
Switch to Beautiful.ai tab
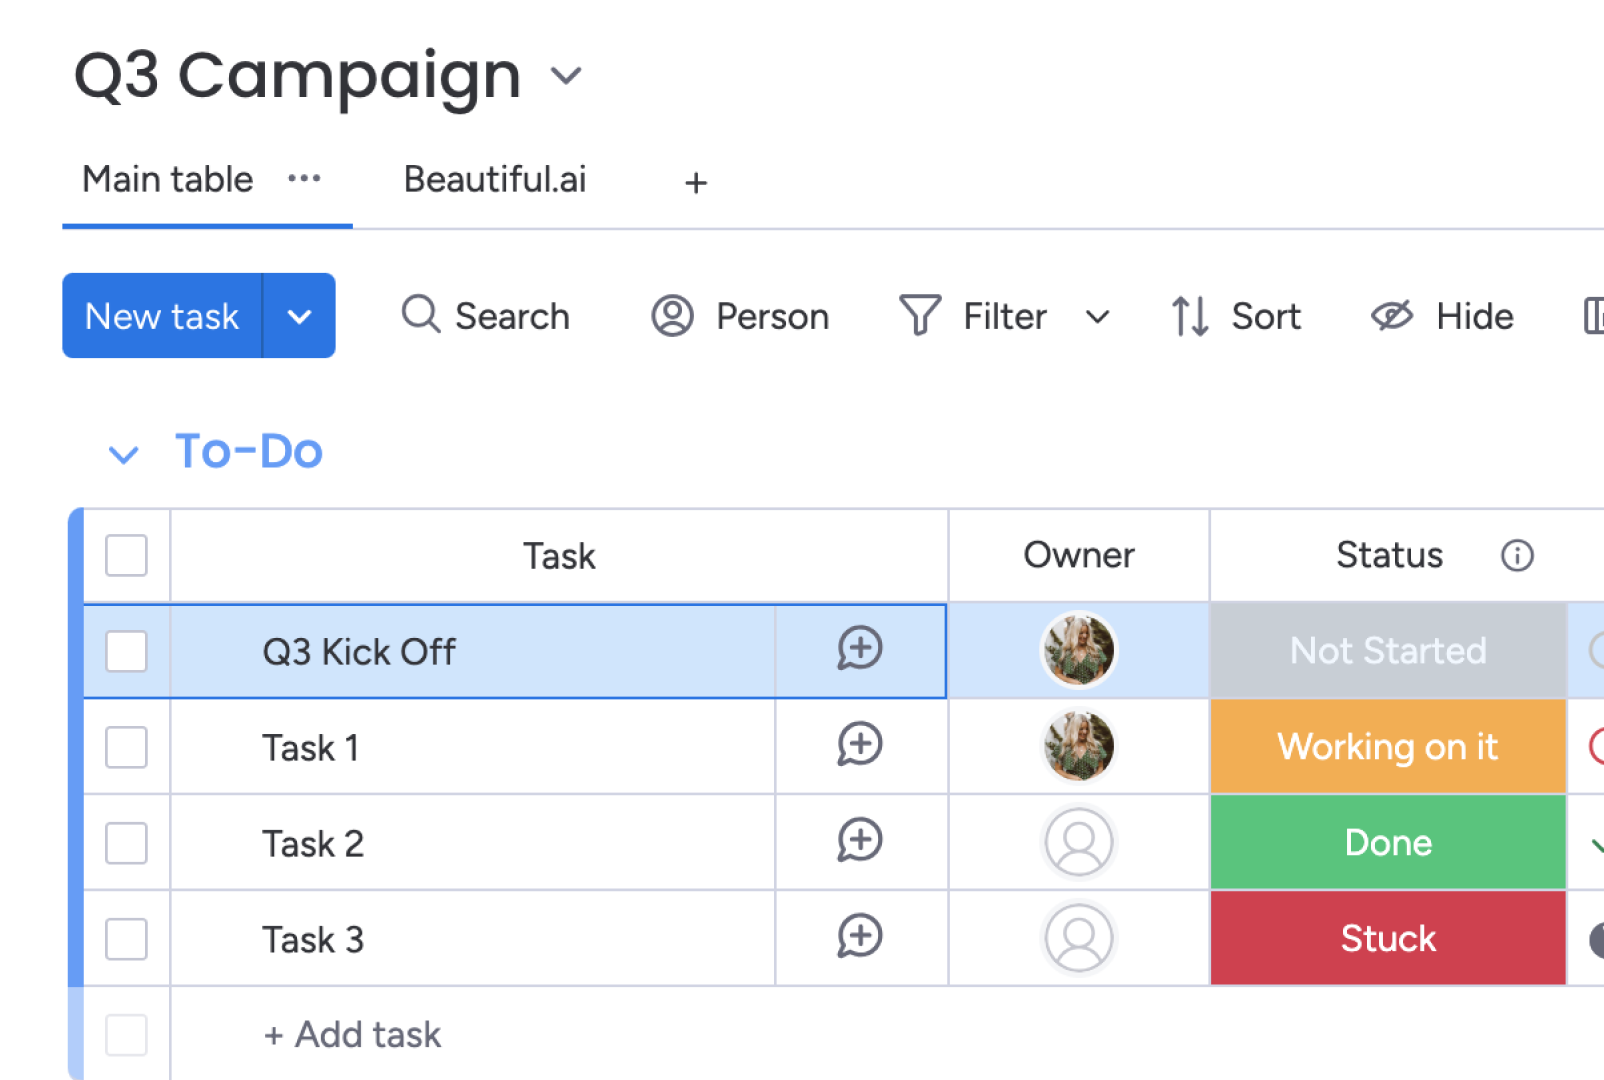click(495, 179)
